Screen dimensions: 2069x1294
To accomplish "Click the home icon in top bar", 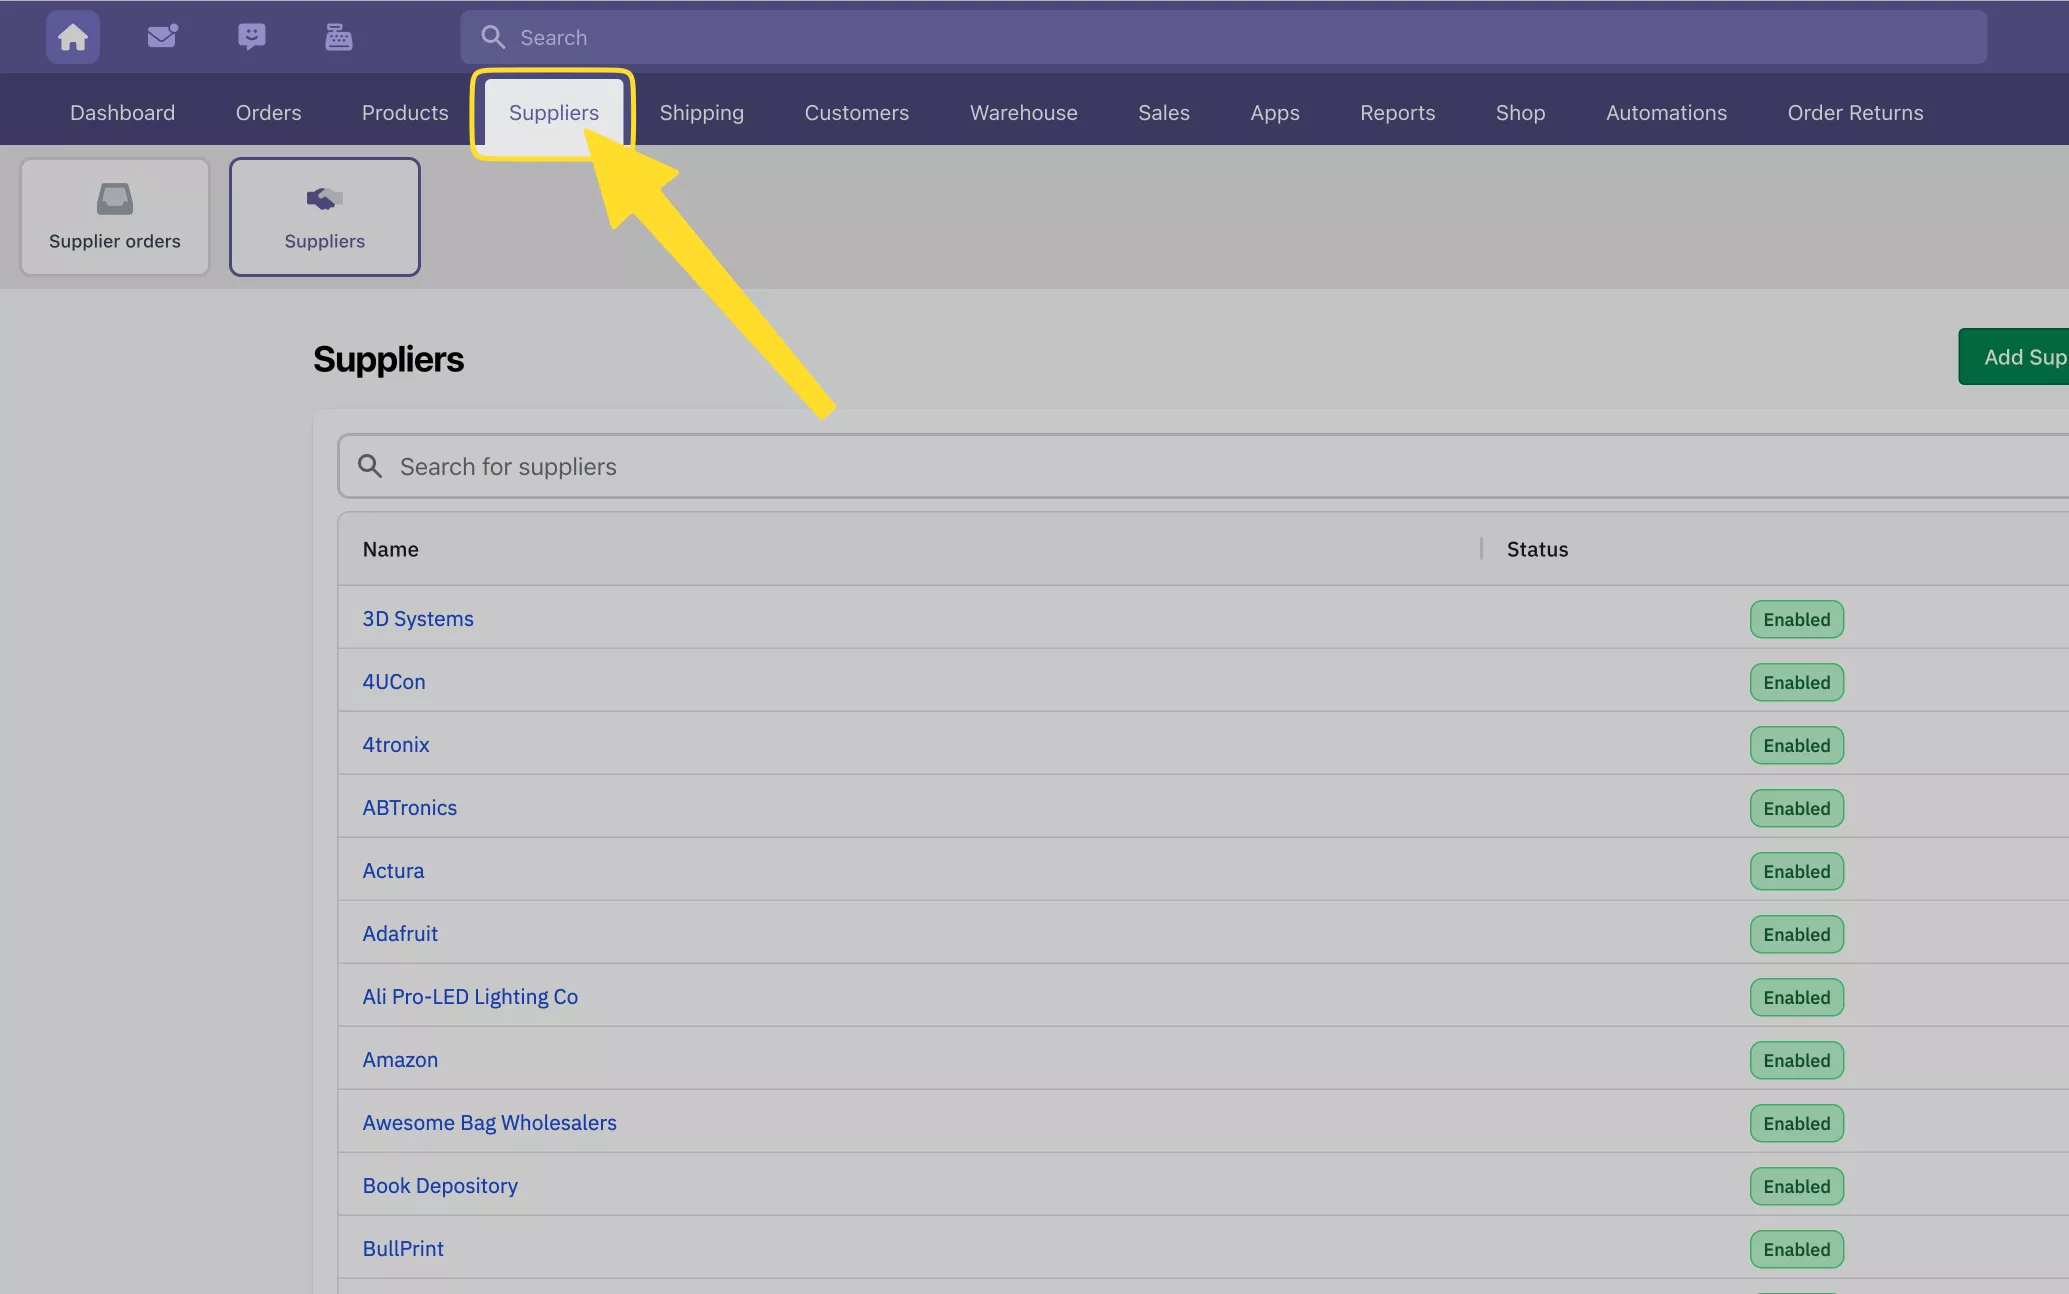I will pos(72,37).
